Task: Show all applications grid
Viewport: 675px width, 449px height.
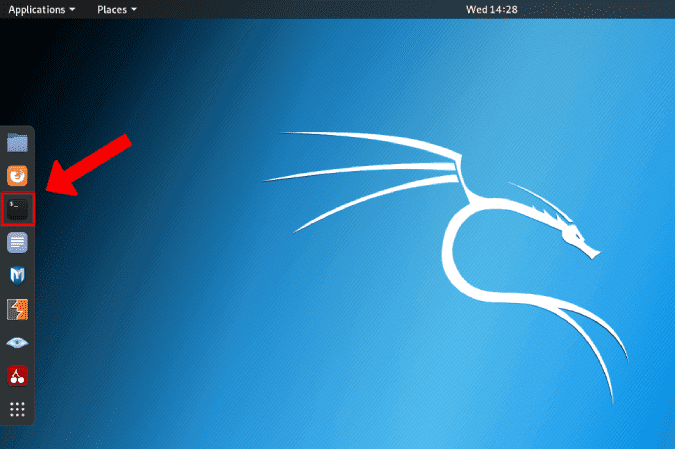Action: [17, 409]
